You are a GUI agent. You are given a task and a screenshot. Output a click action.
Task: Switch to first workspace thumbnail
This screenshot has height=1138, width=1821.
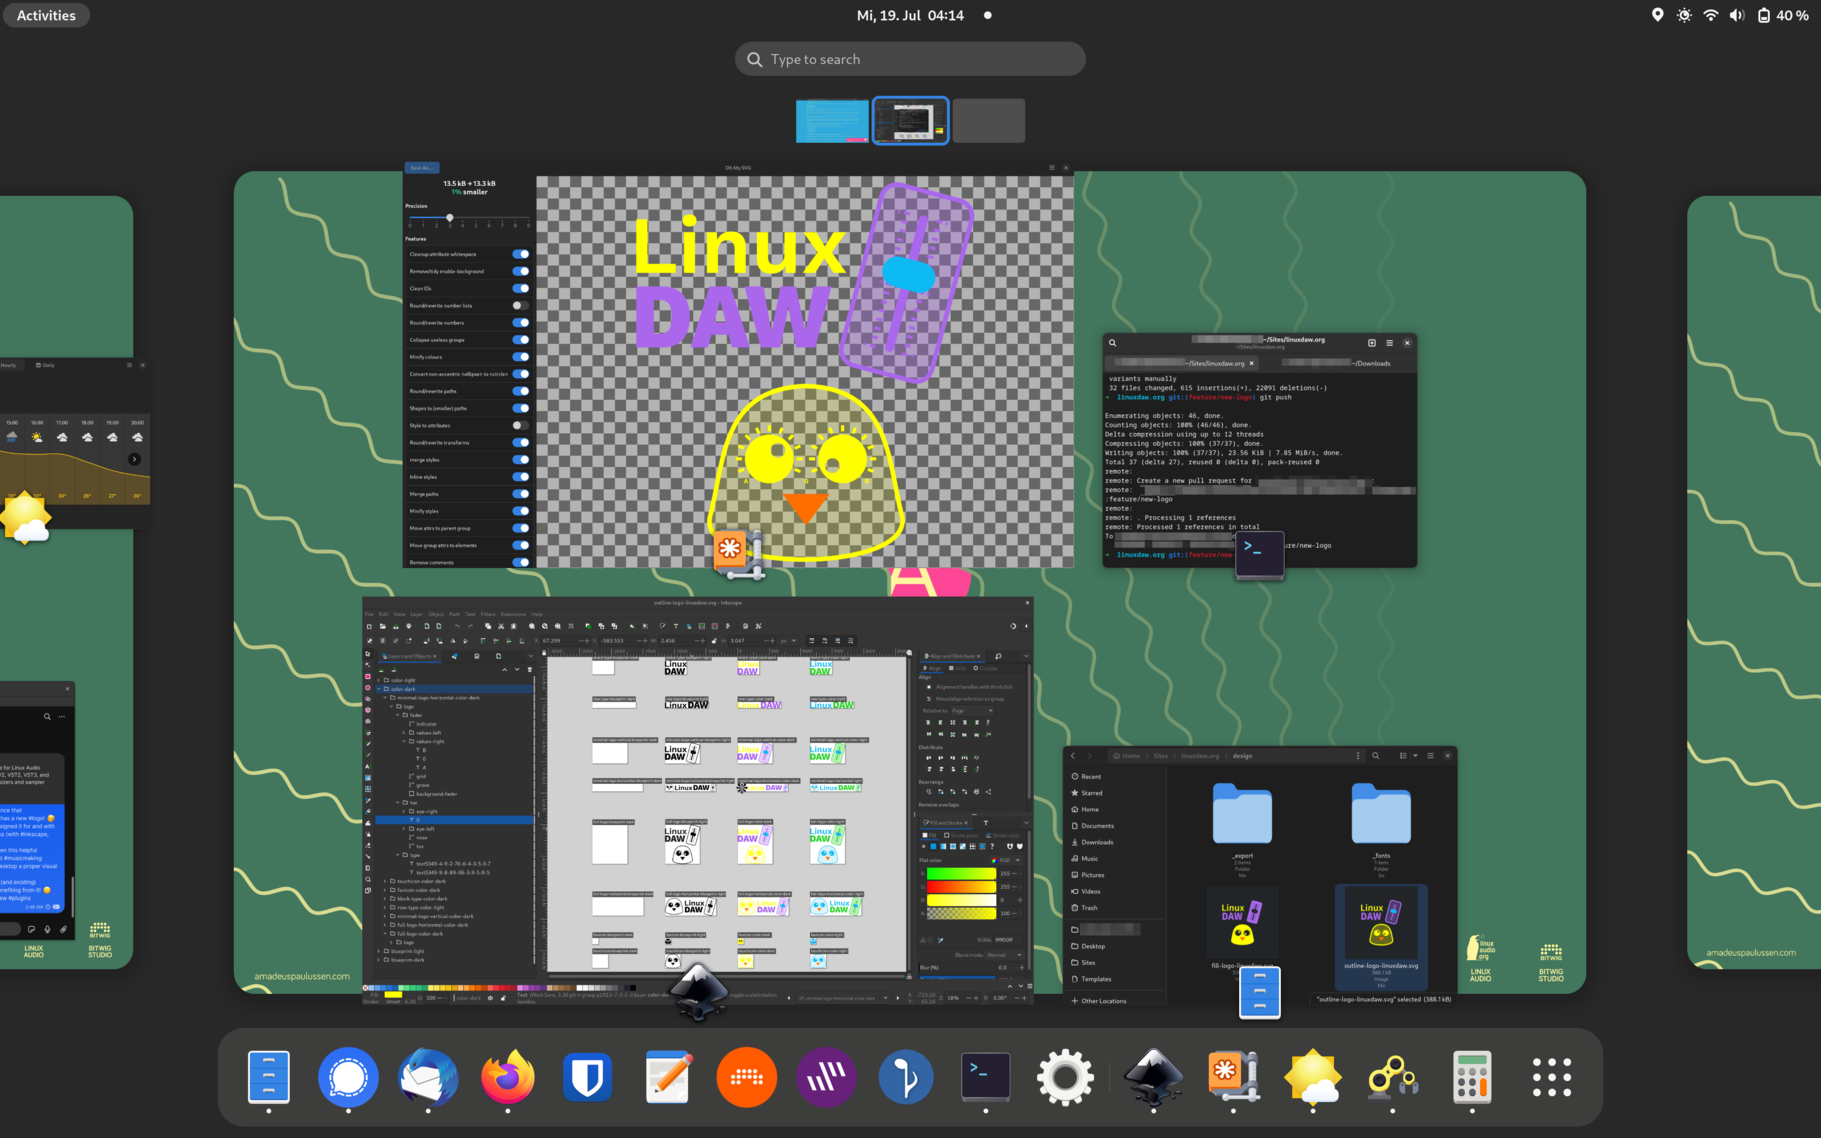point(832,121)
